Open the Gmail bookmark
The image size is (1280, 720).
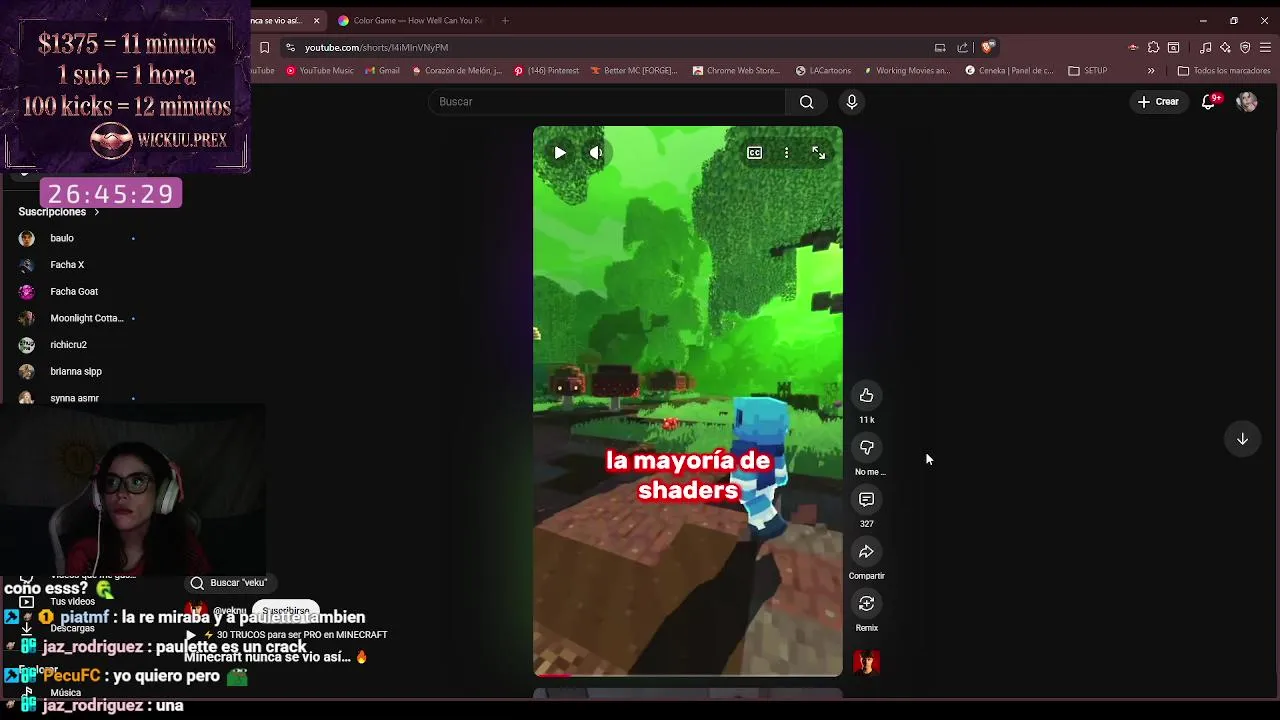click(x=382, y=71)
